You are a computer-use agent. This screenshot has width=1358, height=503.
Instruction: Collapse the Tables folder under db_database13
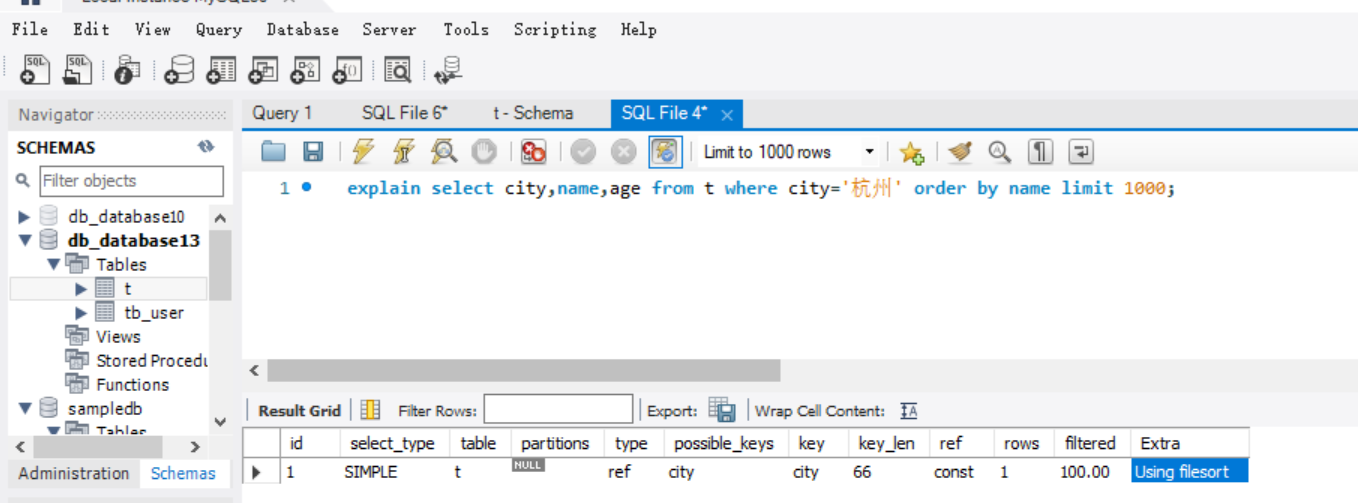tap(53, 265)
